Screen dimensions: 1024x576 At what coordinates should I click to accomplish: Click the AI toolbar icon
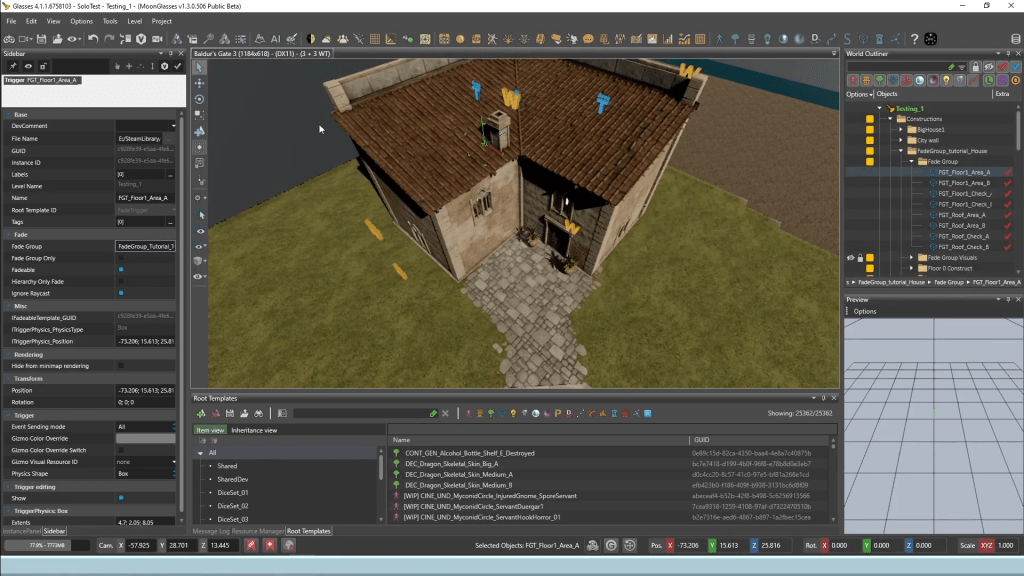coord(275,39)
